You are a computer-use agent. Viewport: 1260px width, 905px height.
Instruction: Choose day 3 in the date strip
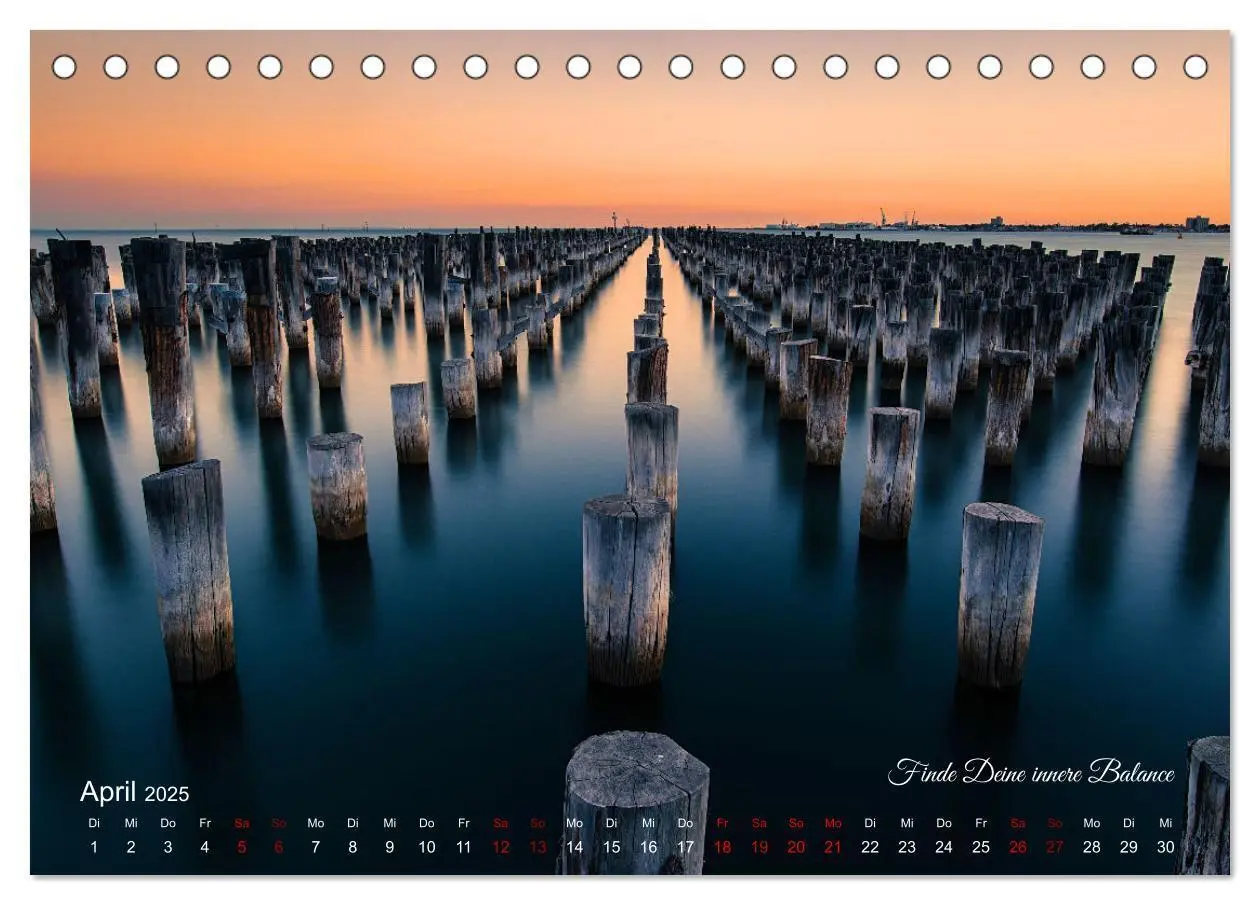pos(168,847)
